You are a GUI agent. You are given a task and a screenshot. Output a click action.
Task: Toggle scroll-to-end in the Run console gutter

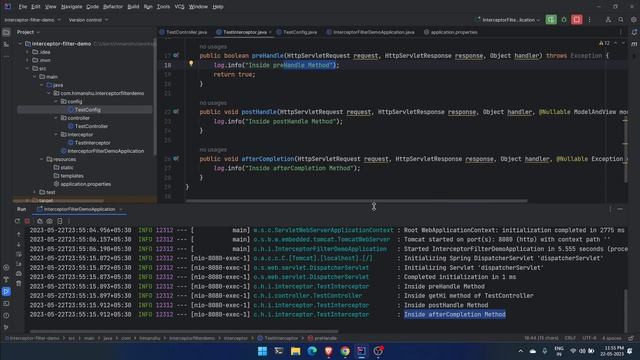coord(19,264)
